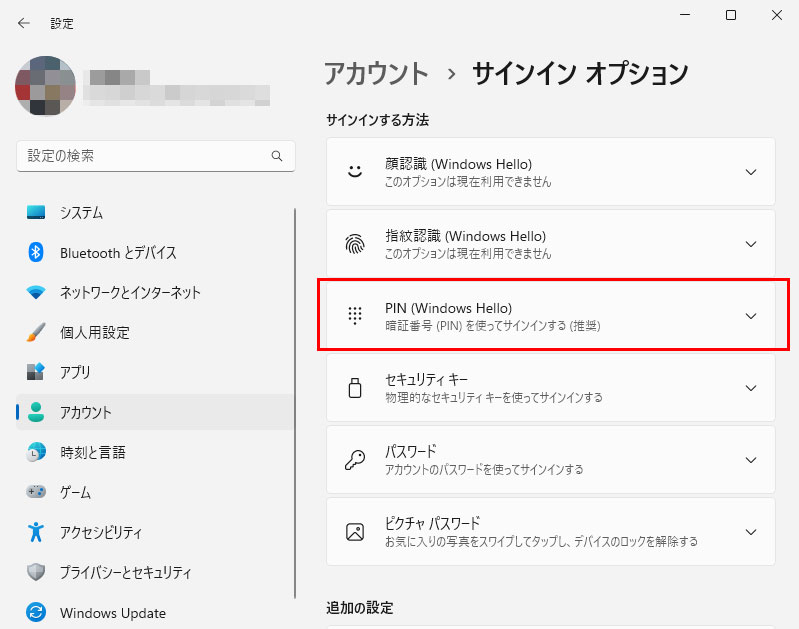Select the アカウント person icon
Image resolution: width=799 pixels, height=629 pixels.
click(x=36, y=412)
